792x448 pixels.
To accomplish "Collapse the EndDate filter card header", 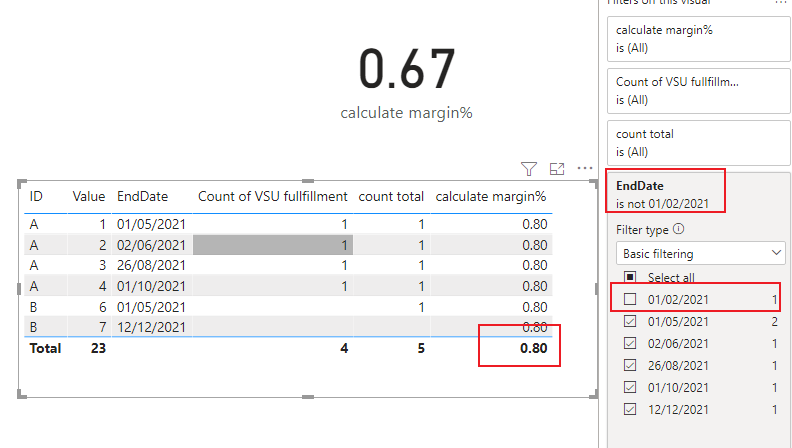I will (x=699, y=194).
